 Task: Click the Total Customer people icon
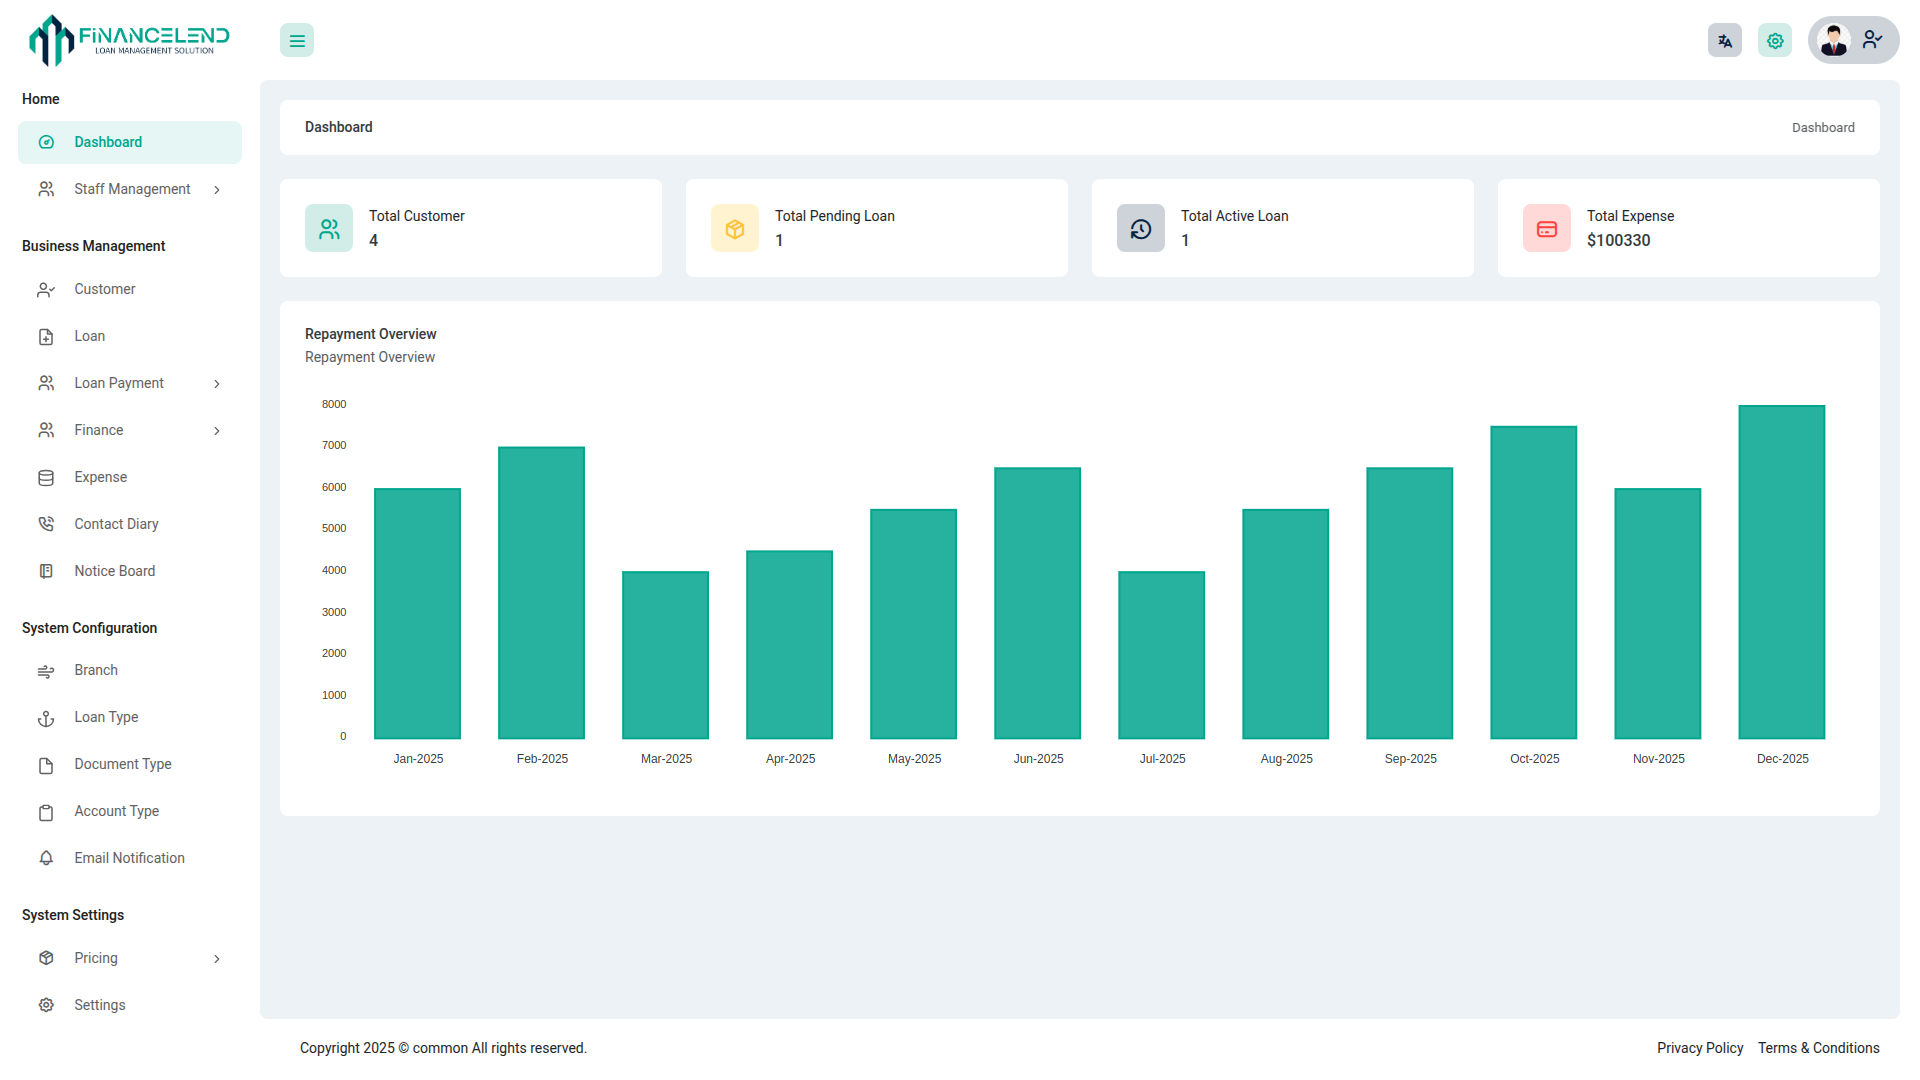[329, 229]
